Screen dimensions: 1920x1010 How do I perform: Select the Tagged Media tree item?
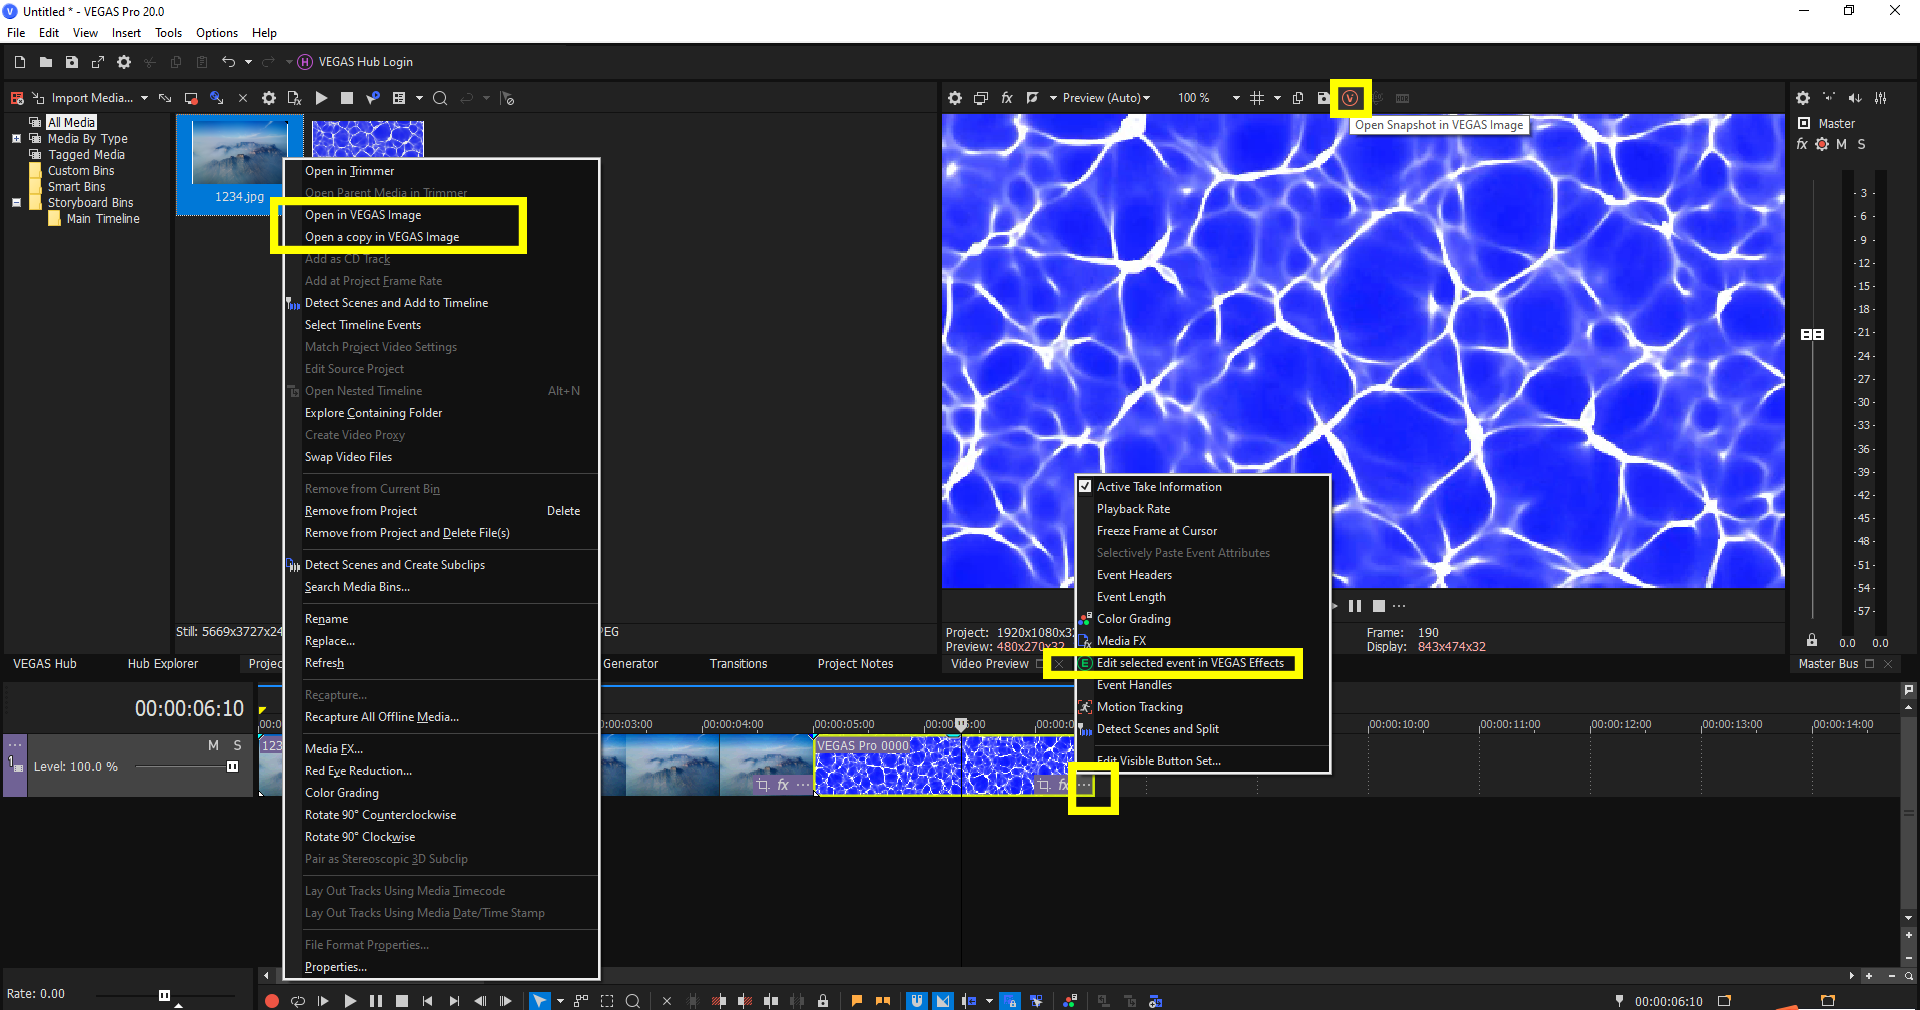point(86,155)
